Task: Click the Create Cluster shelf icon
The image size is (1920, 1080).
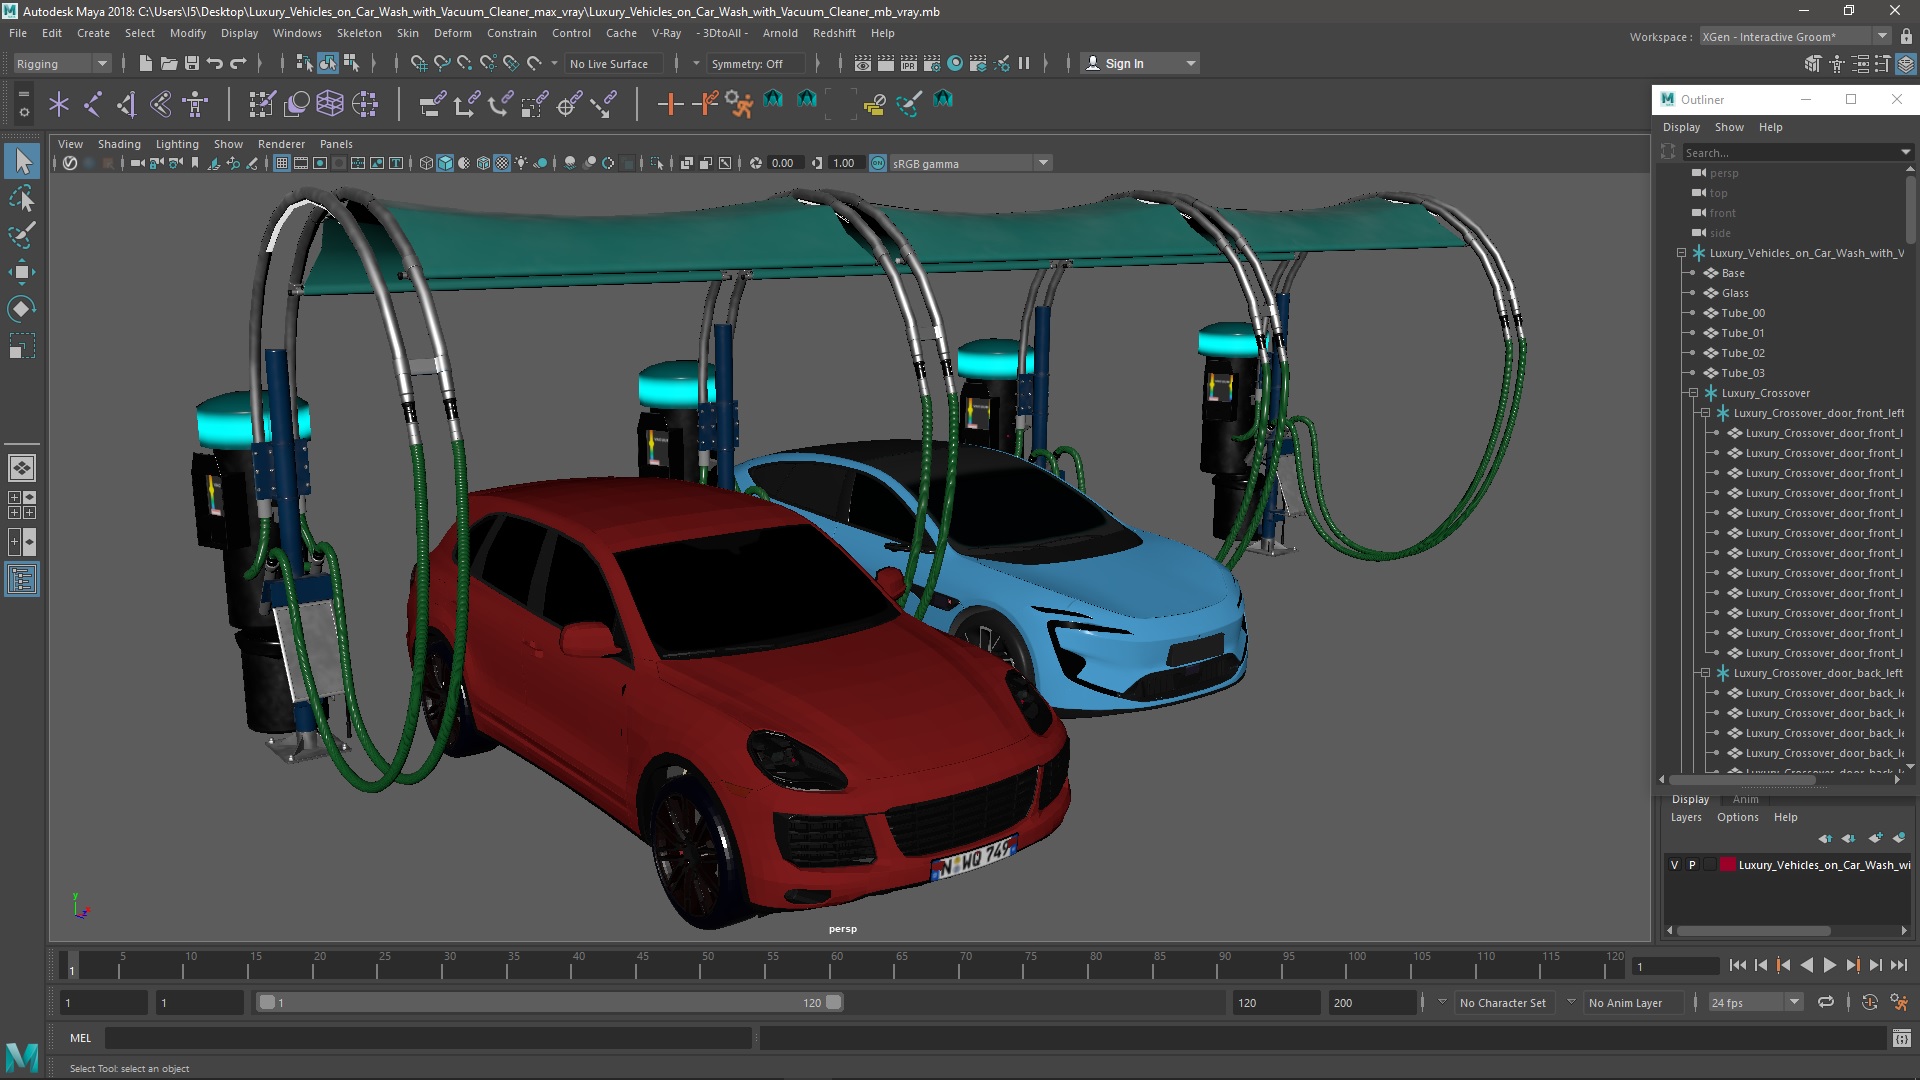Action: (x=365, y=104)
